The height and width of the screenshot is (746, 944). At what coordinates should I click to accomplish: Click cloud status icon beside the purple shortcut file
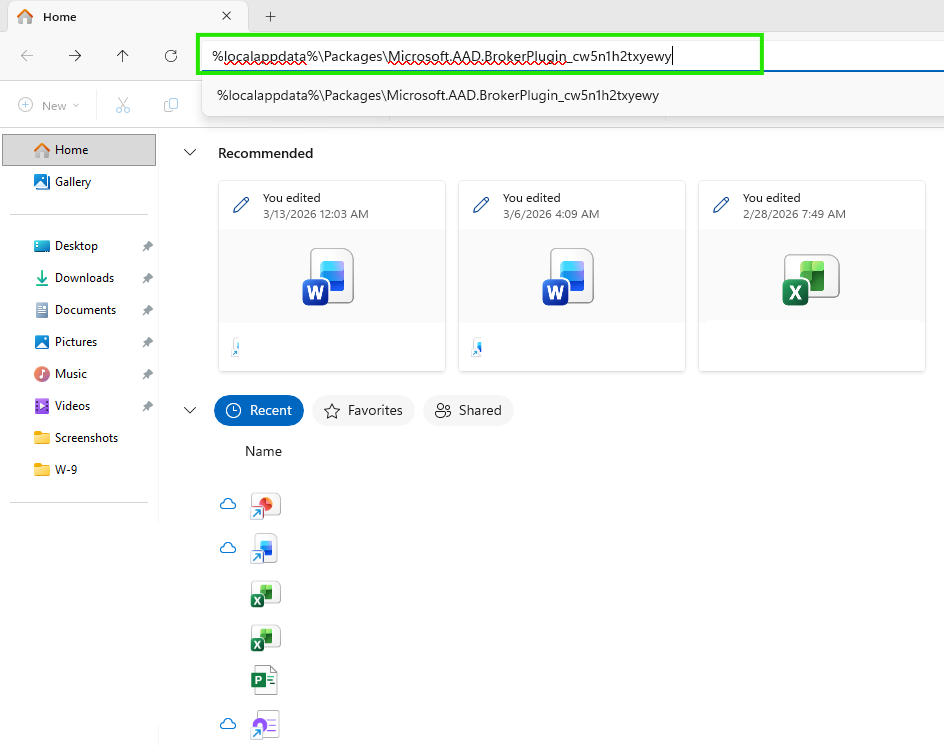(228, 724)
